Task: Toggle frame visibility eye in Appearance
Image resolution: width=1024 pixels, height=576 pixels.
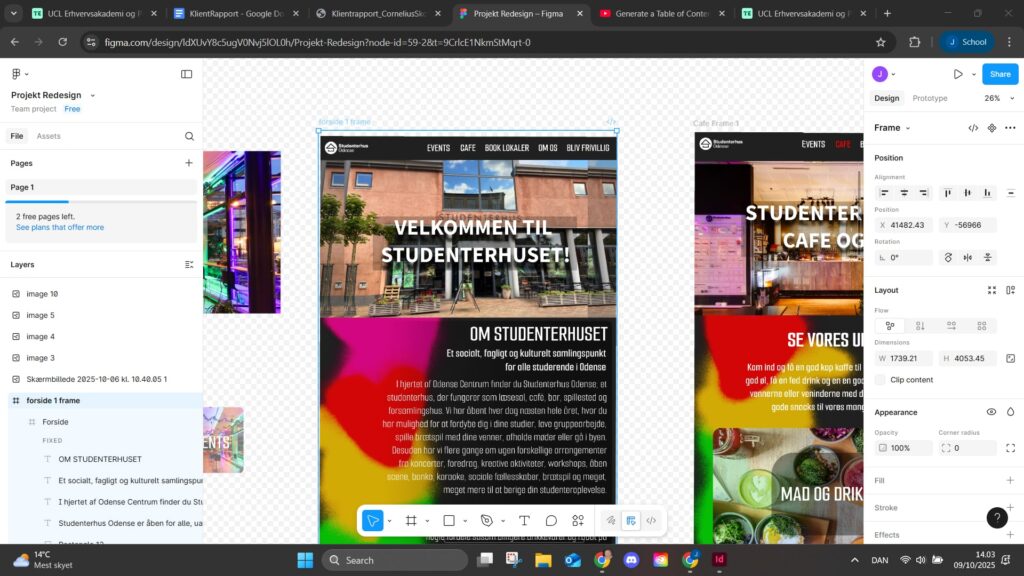Action: [x=991, y=412]
